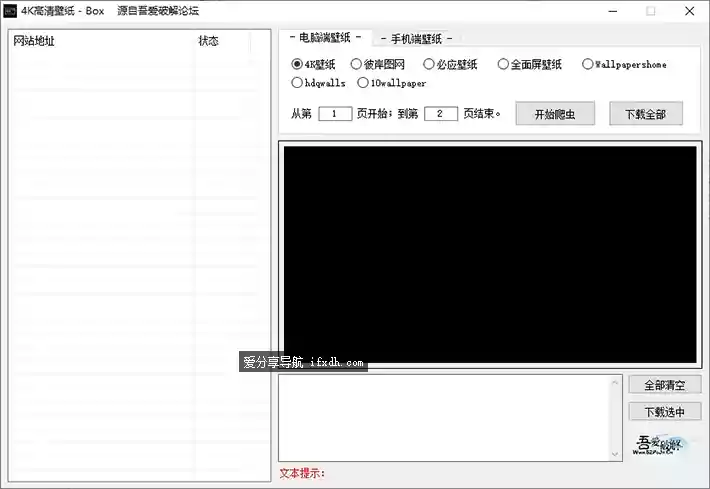Open the 手机端壁纸 tab
Image resolution: width=710 pixels, height=489 pixels.
[416, 39]
